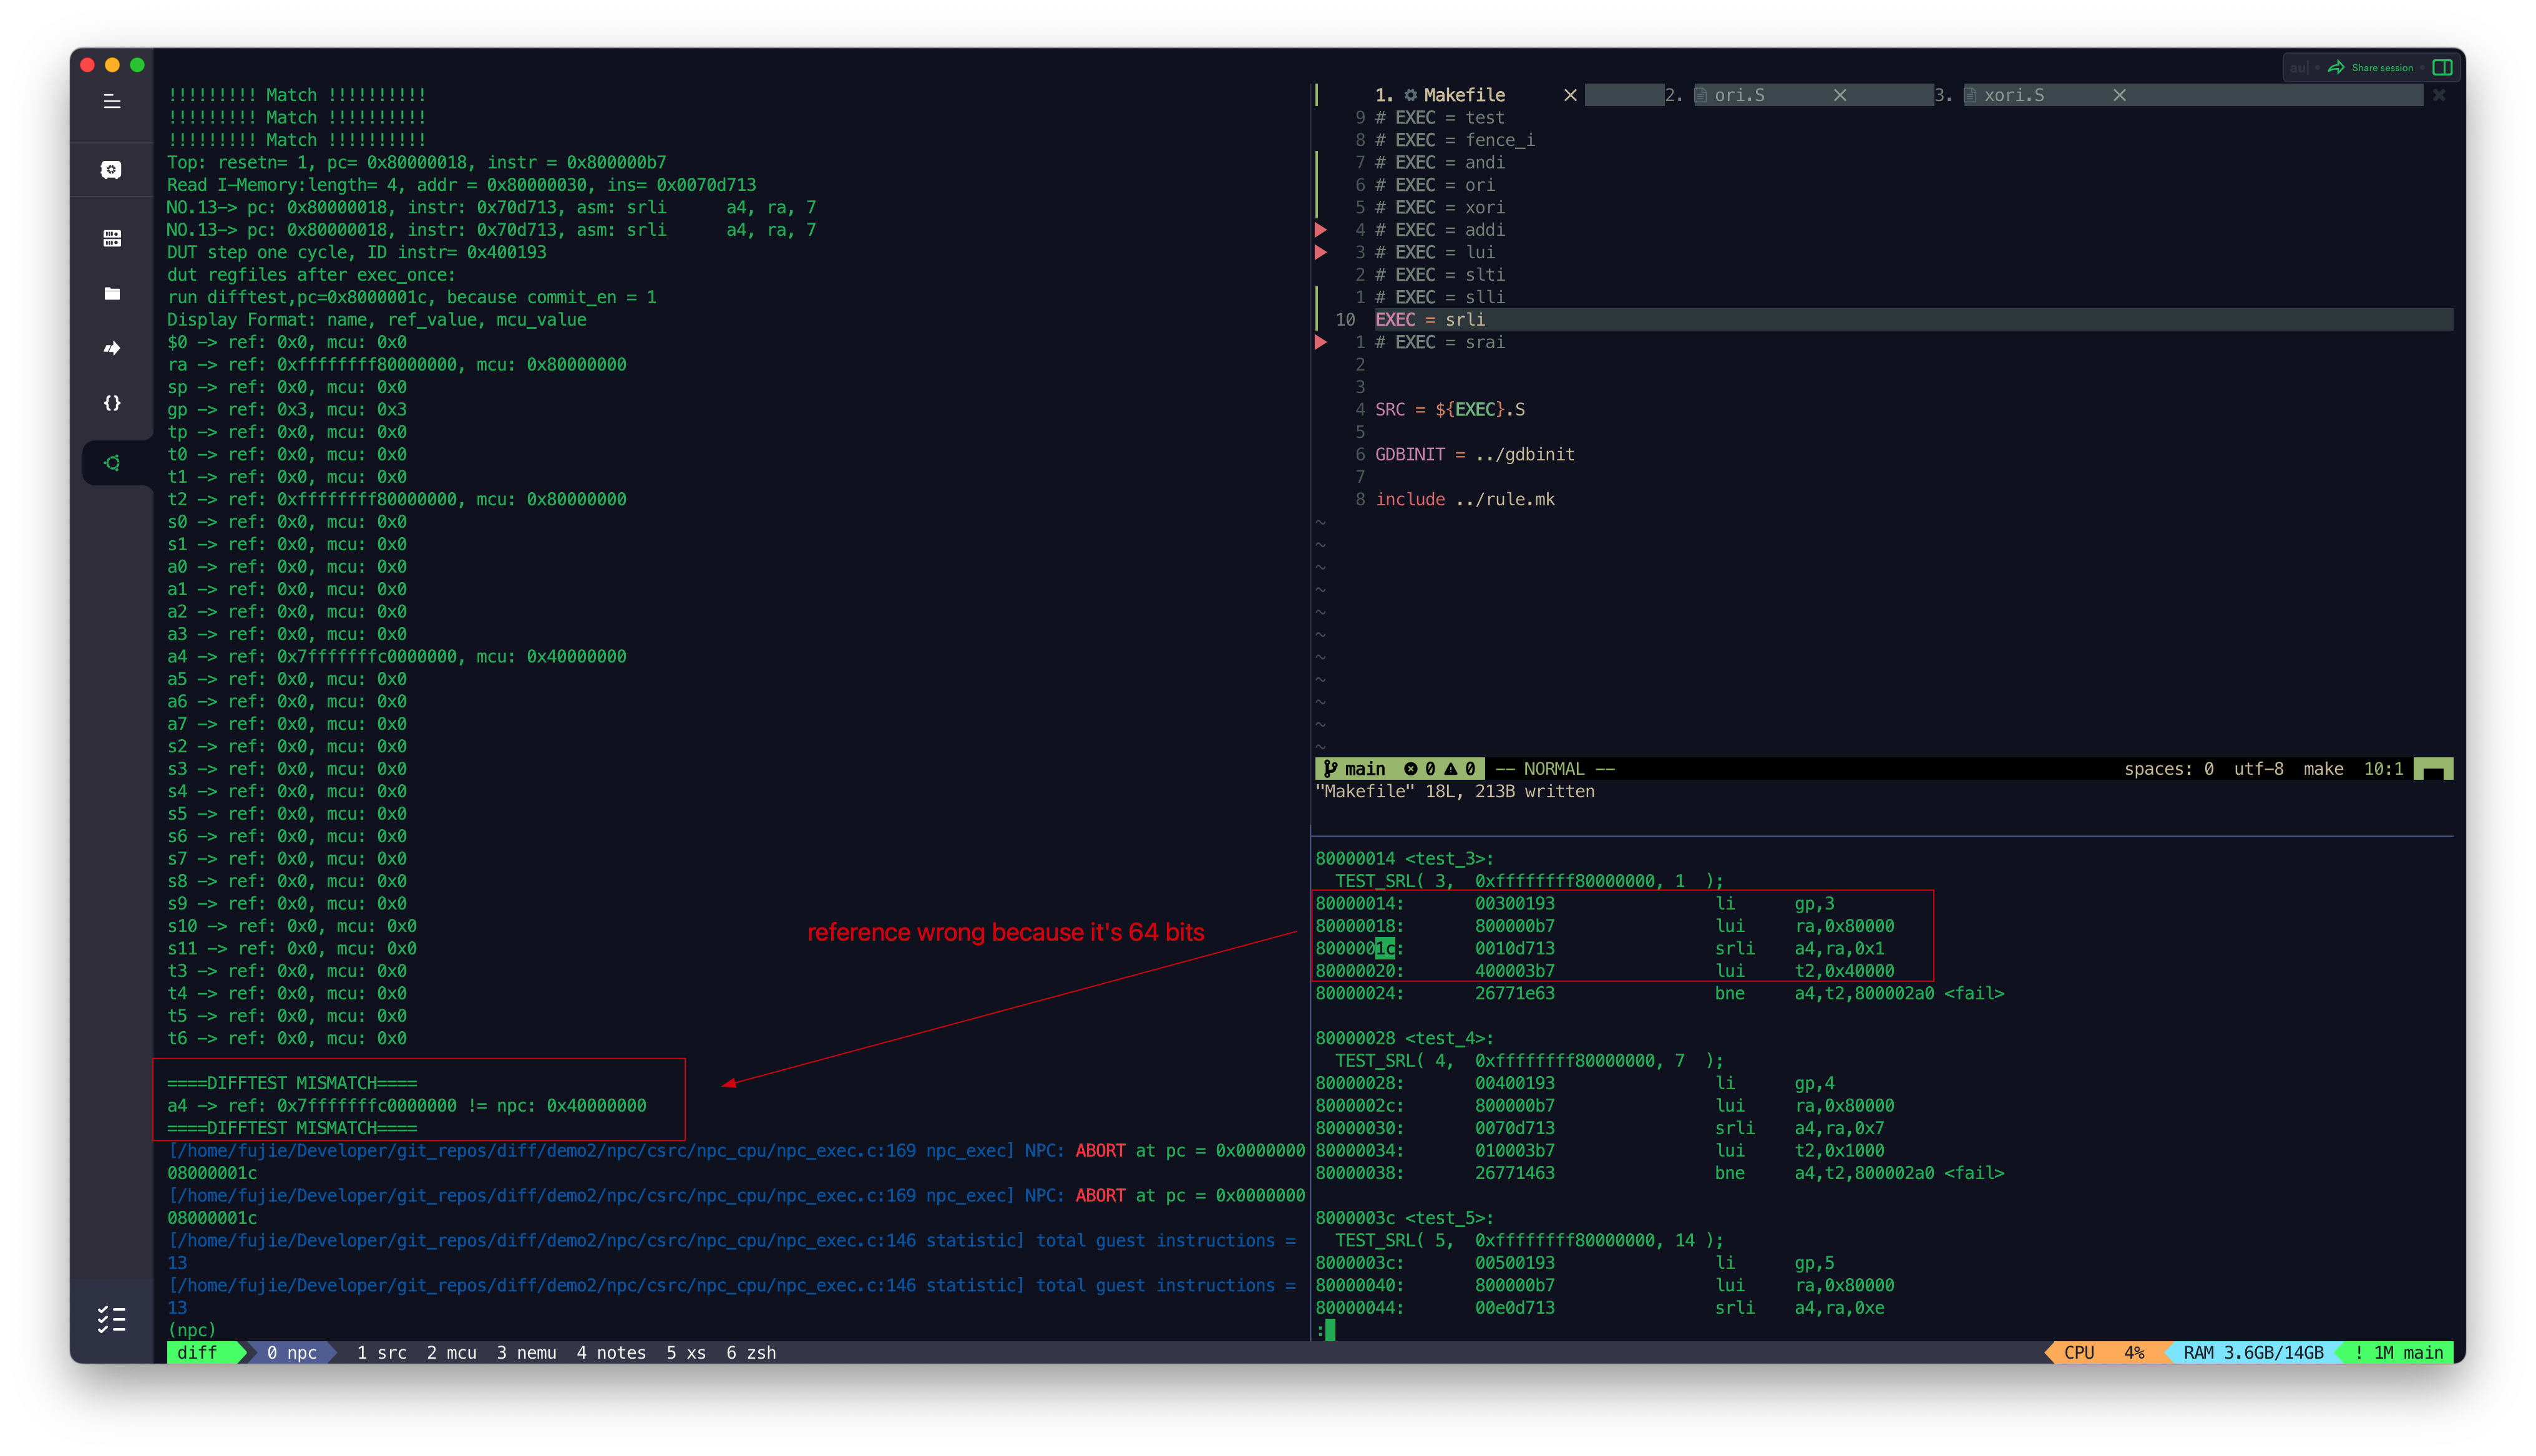Click the spaces: 0 indent indicator

(2168, 769)
